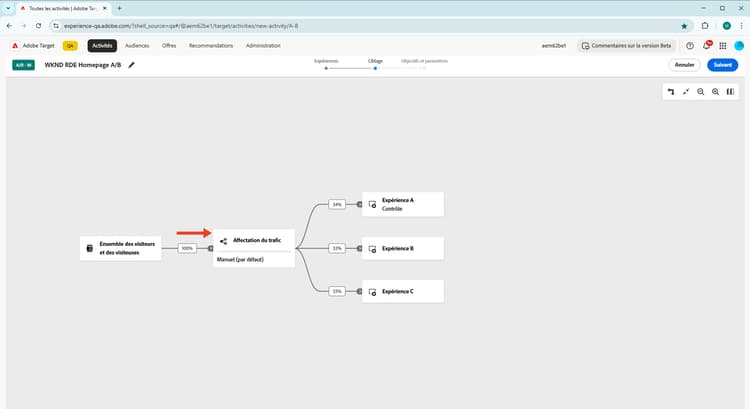Click the Expérience B icon

pos(373,249)
